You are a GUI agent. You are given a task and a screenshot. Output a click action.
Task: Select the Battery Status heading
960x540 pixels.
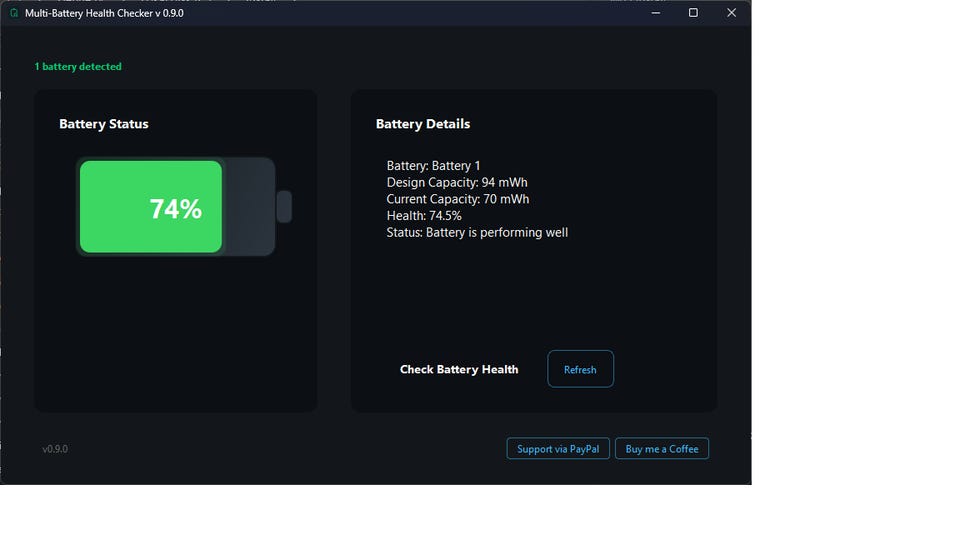click(x=103, y=124)
